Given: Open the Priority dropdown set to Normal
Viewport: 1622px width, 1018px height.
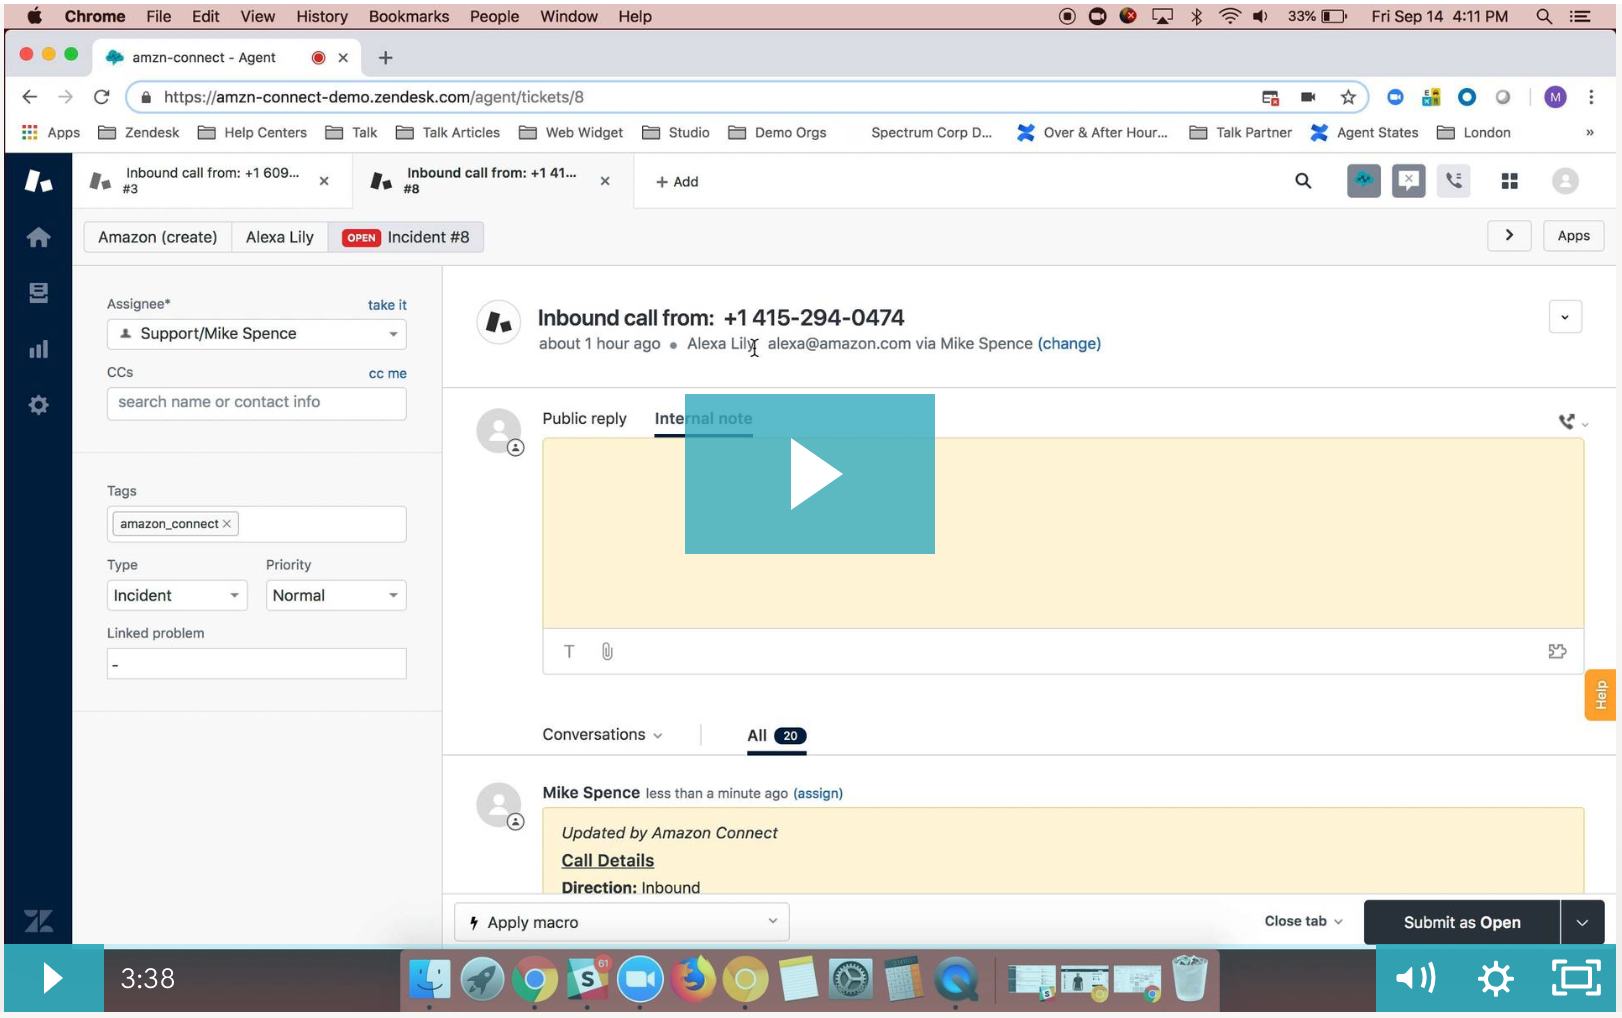Looking at the screenshot, I should click(335, 595).
